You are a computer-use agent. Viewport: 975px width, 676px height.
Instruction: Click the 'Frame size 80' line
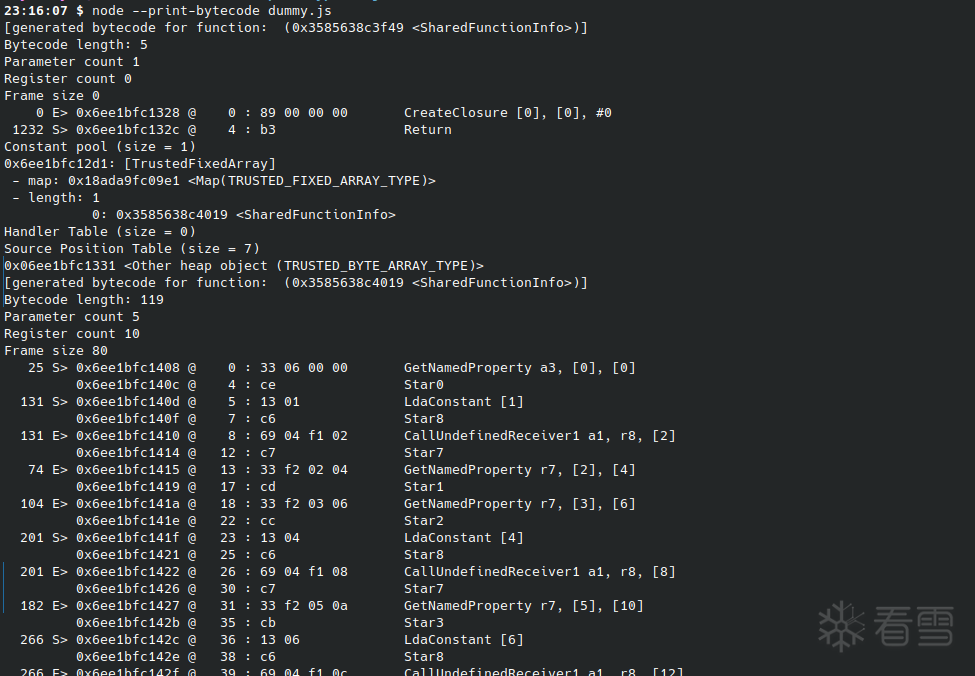(x=55, y=350)
